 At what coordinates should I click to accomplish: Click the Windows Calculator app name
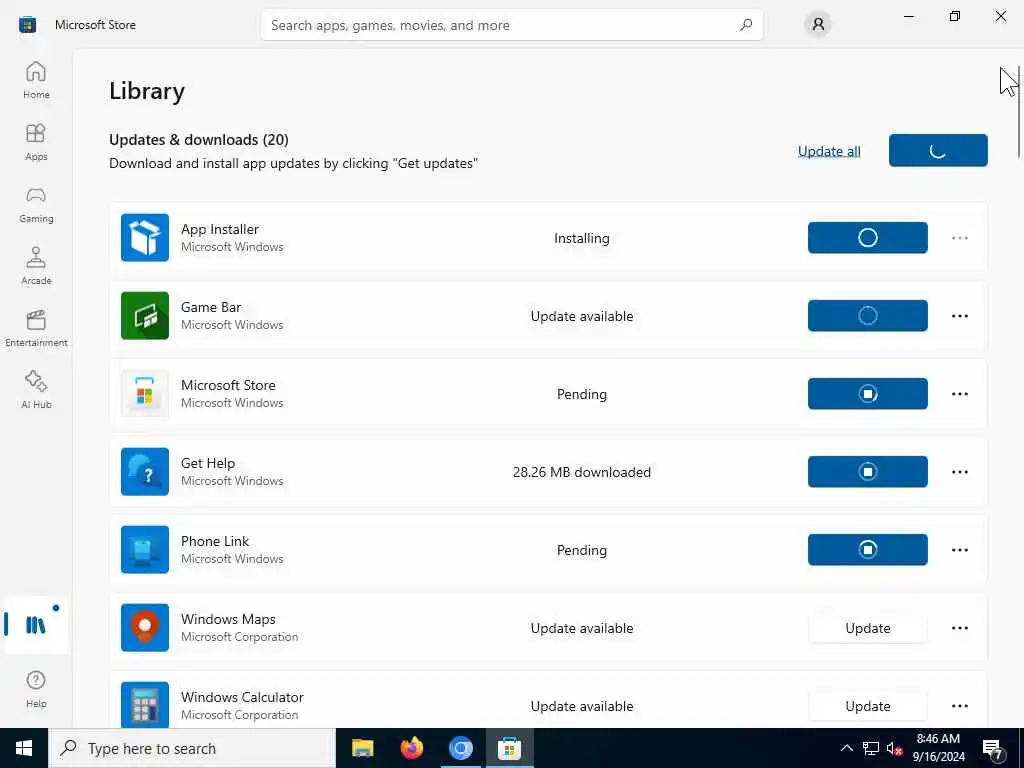click(242, 697)
